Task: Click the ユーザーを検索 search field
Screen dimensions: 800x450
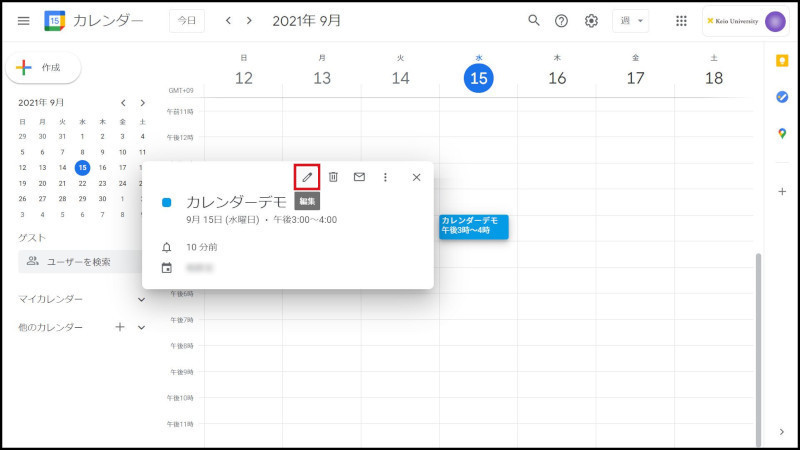Action: point(80,262)
